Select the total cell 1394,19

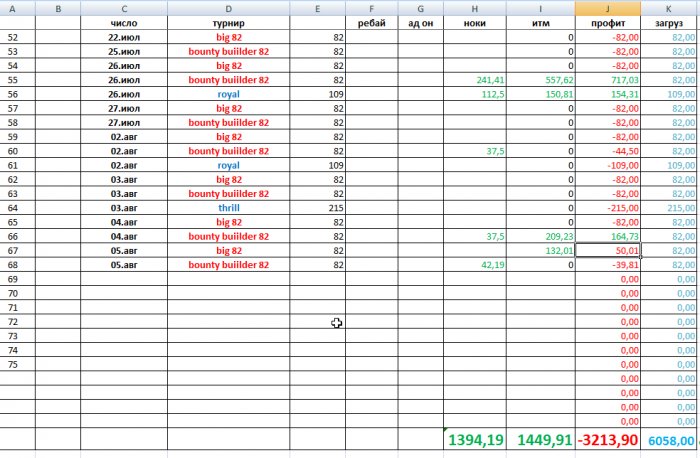[x=475, y=439]
